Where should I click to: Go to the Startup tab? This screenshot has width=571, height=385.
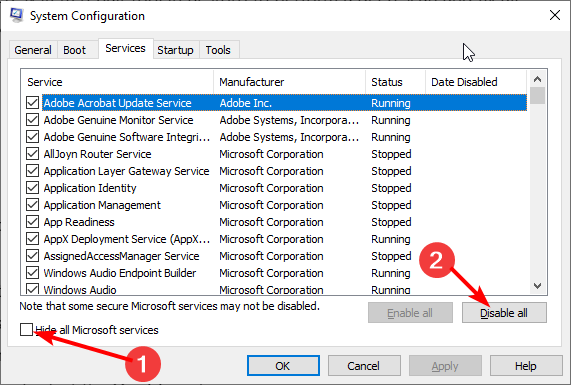click(175, 50)
